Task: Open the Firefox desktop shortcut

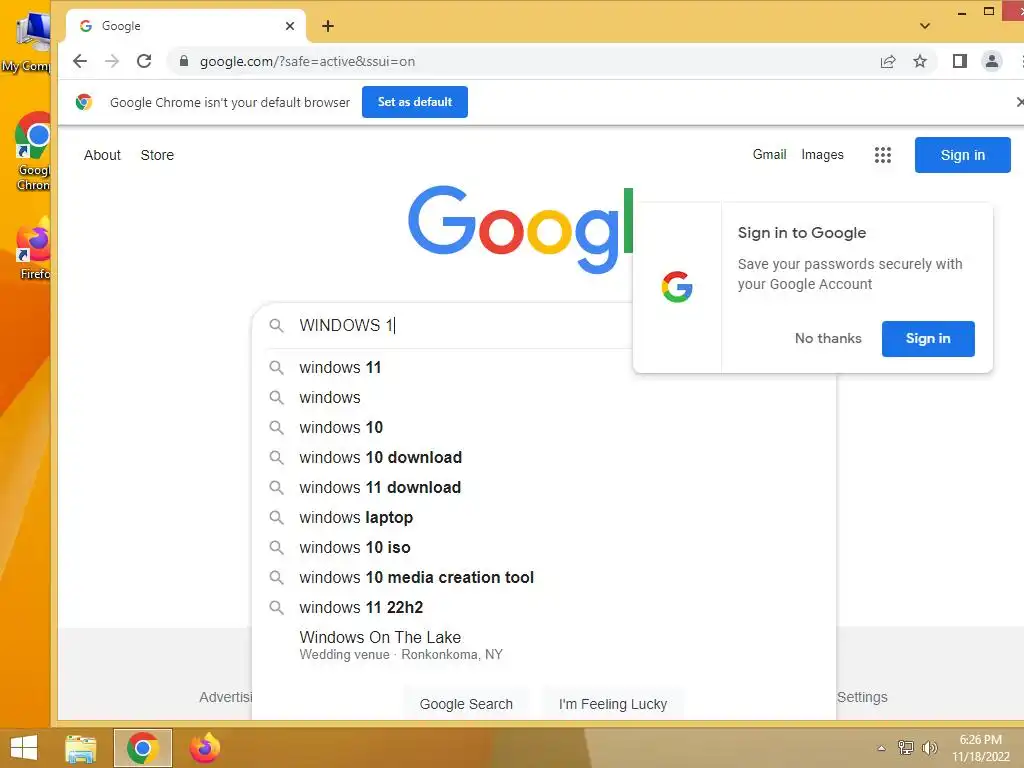Action: [x=33, y=249]
